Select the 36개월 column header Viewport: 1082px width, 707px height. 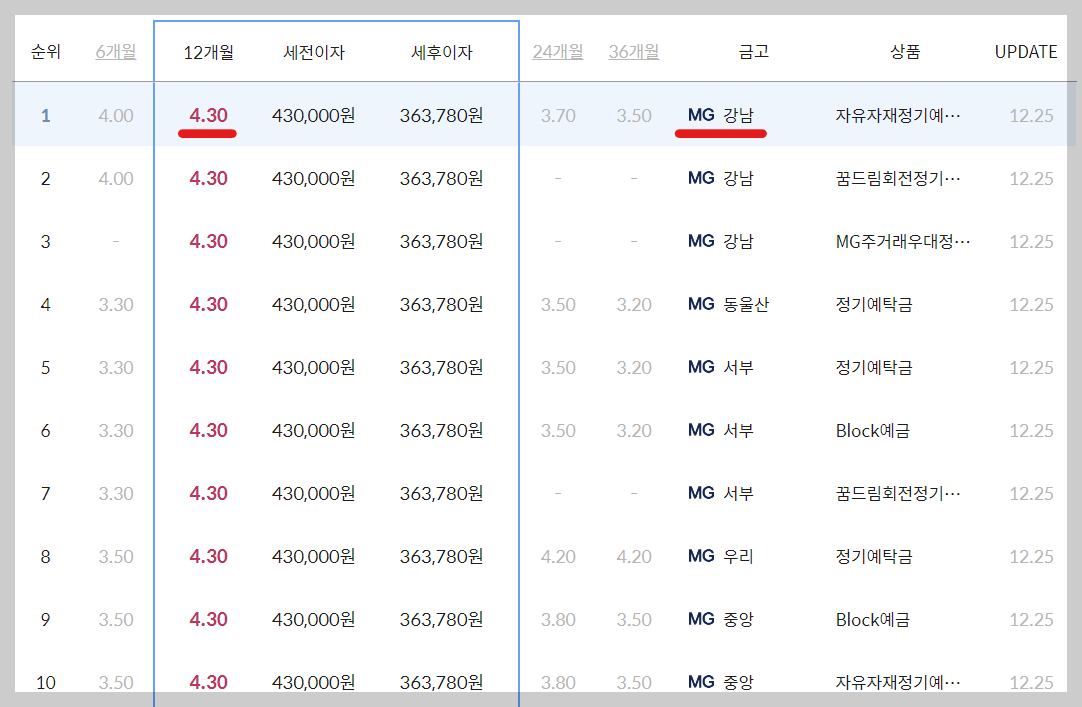[634, 51]
